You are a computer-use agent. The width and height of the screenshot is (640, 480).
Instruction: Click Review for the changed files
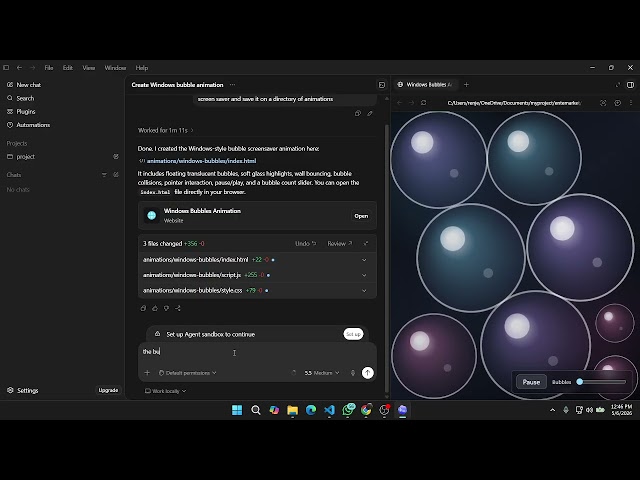pos(340,244)
